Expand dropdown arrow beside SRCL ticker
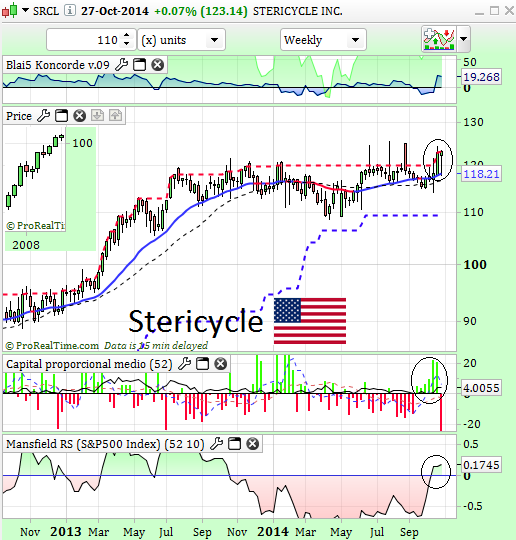 [x=25, y=10]
